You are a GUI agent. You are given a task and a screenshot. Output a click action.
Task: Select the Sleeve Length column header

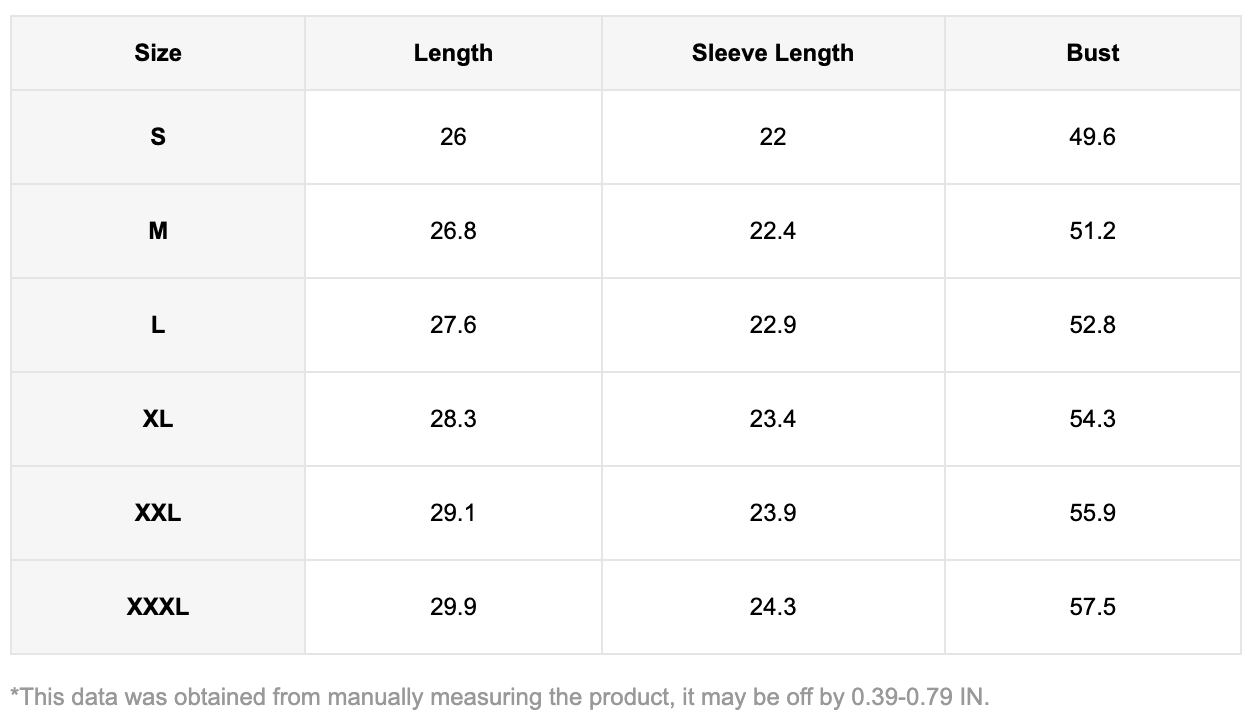click(x=772, y=53)
